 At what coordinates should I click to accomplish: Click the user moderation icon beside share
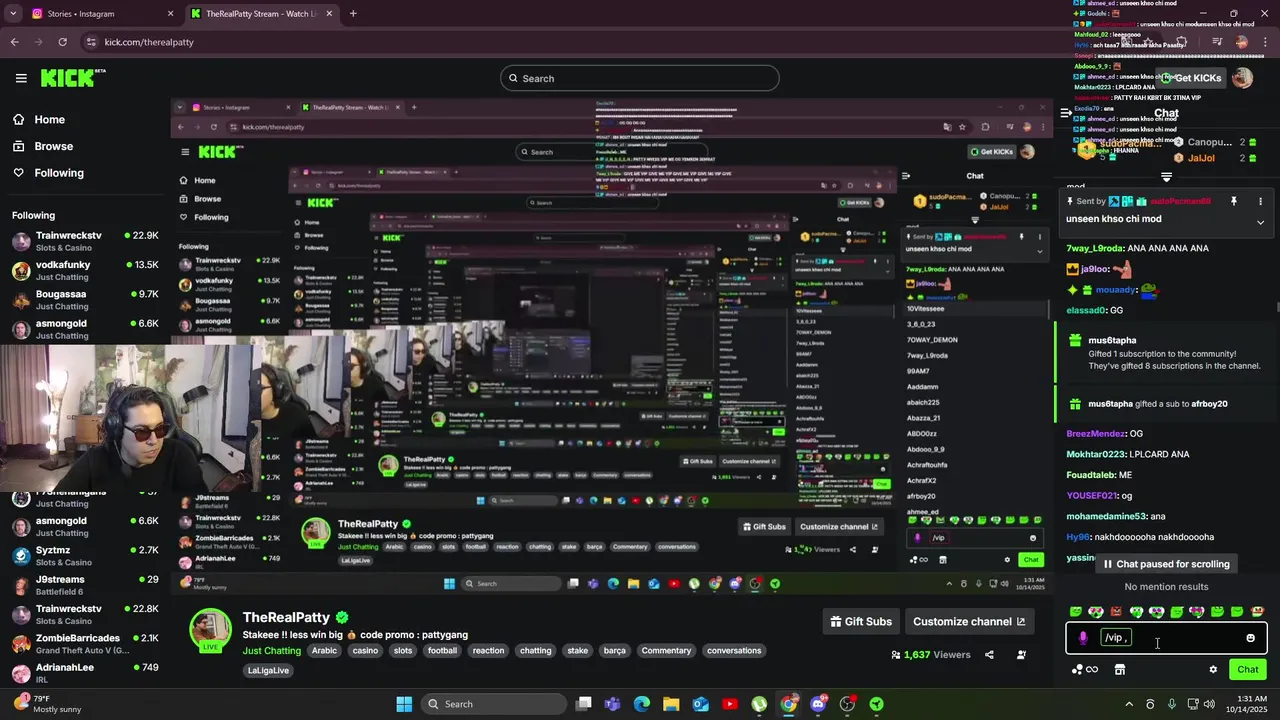tap(1021, 655)
